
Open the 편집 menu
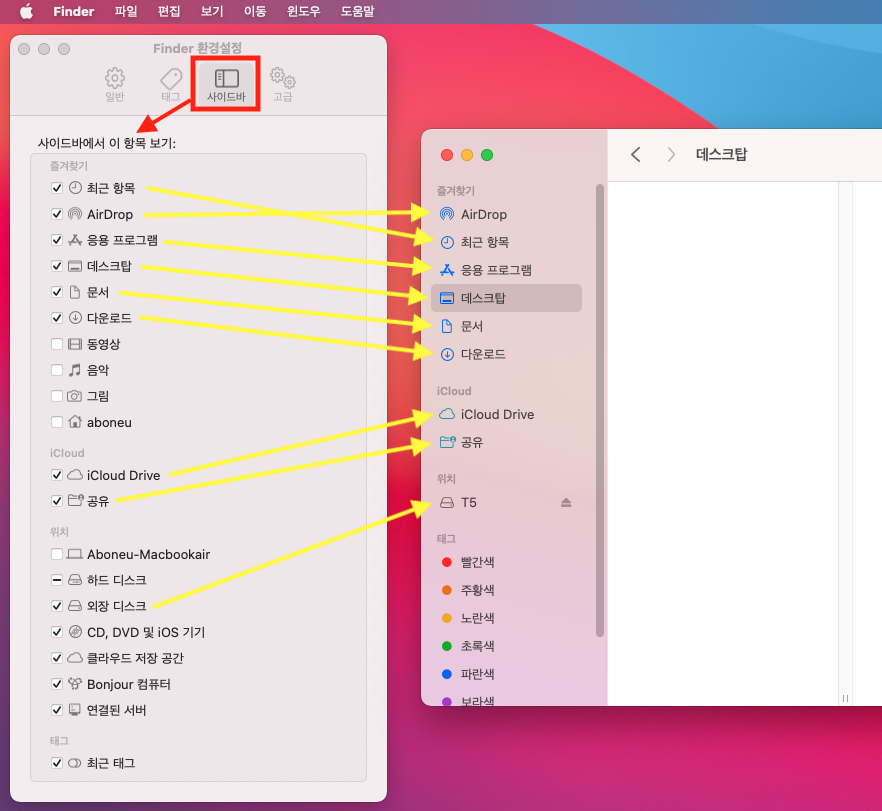point(169,11)
